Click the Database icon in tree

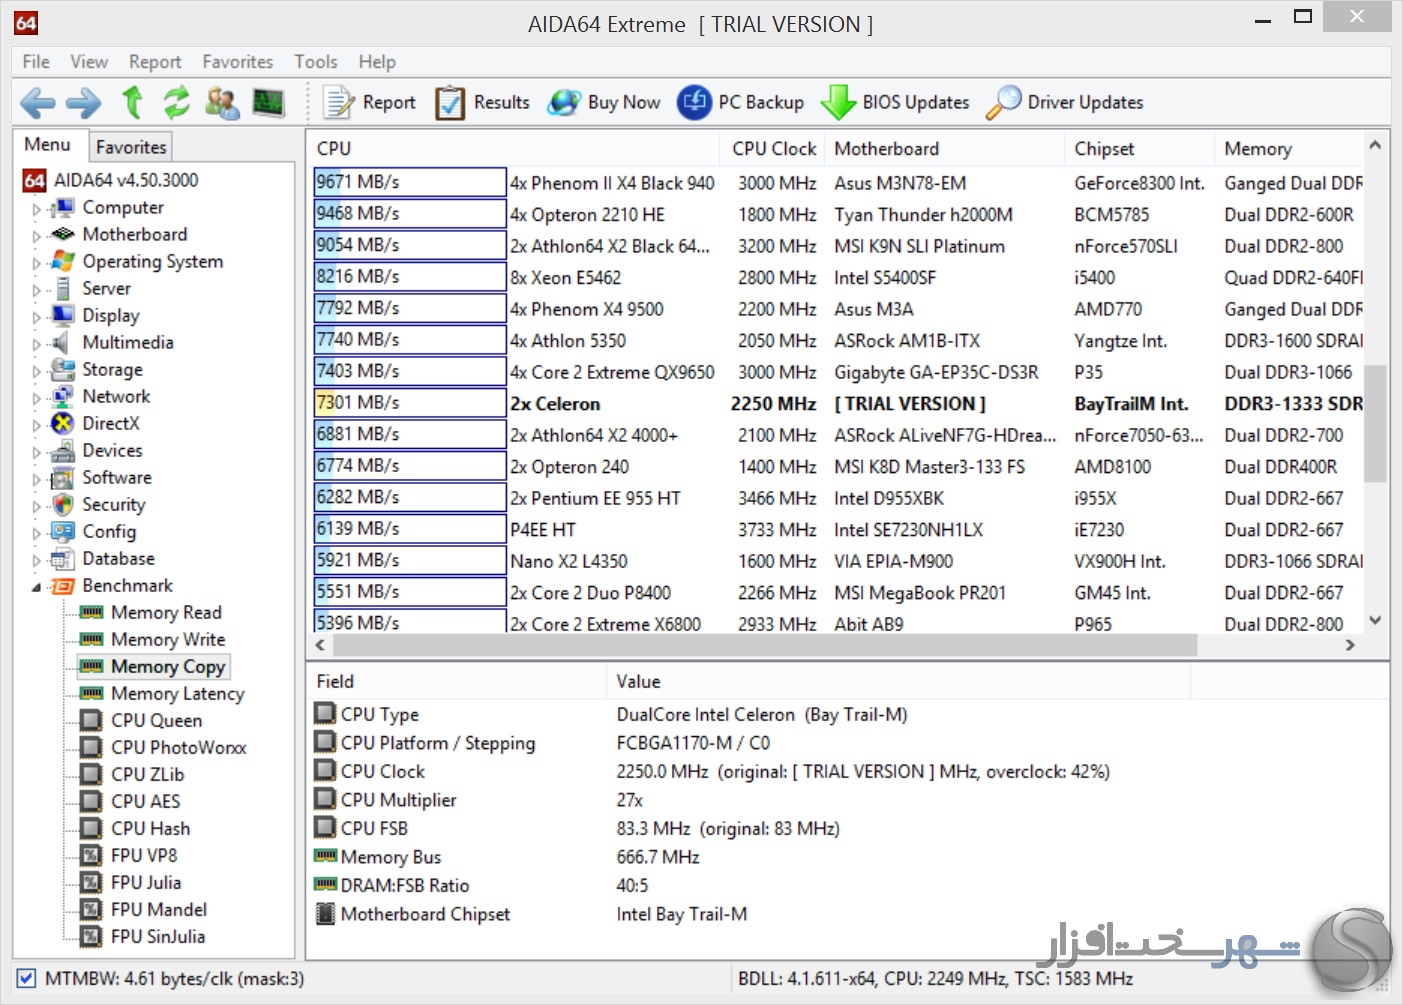tap(63, 558)
